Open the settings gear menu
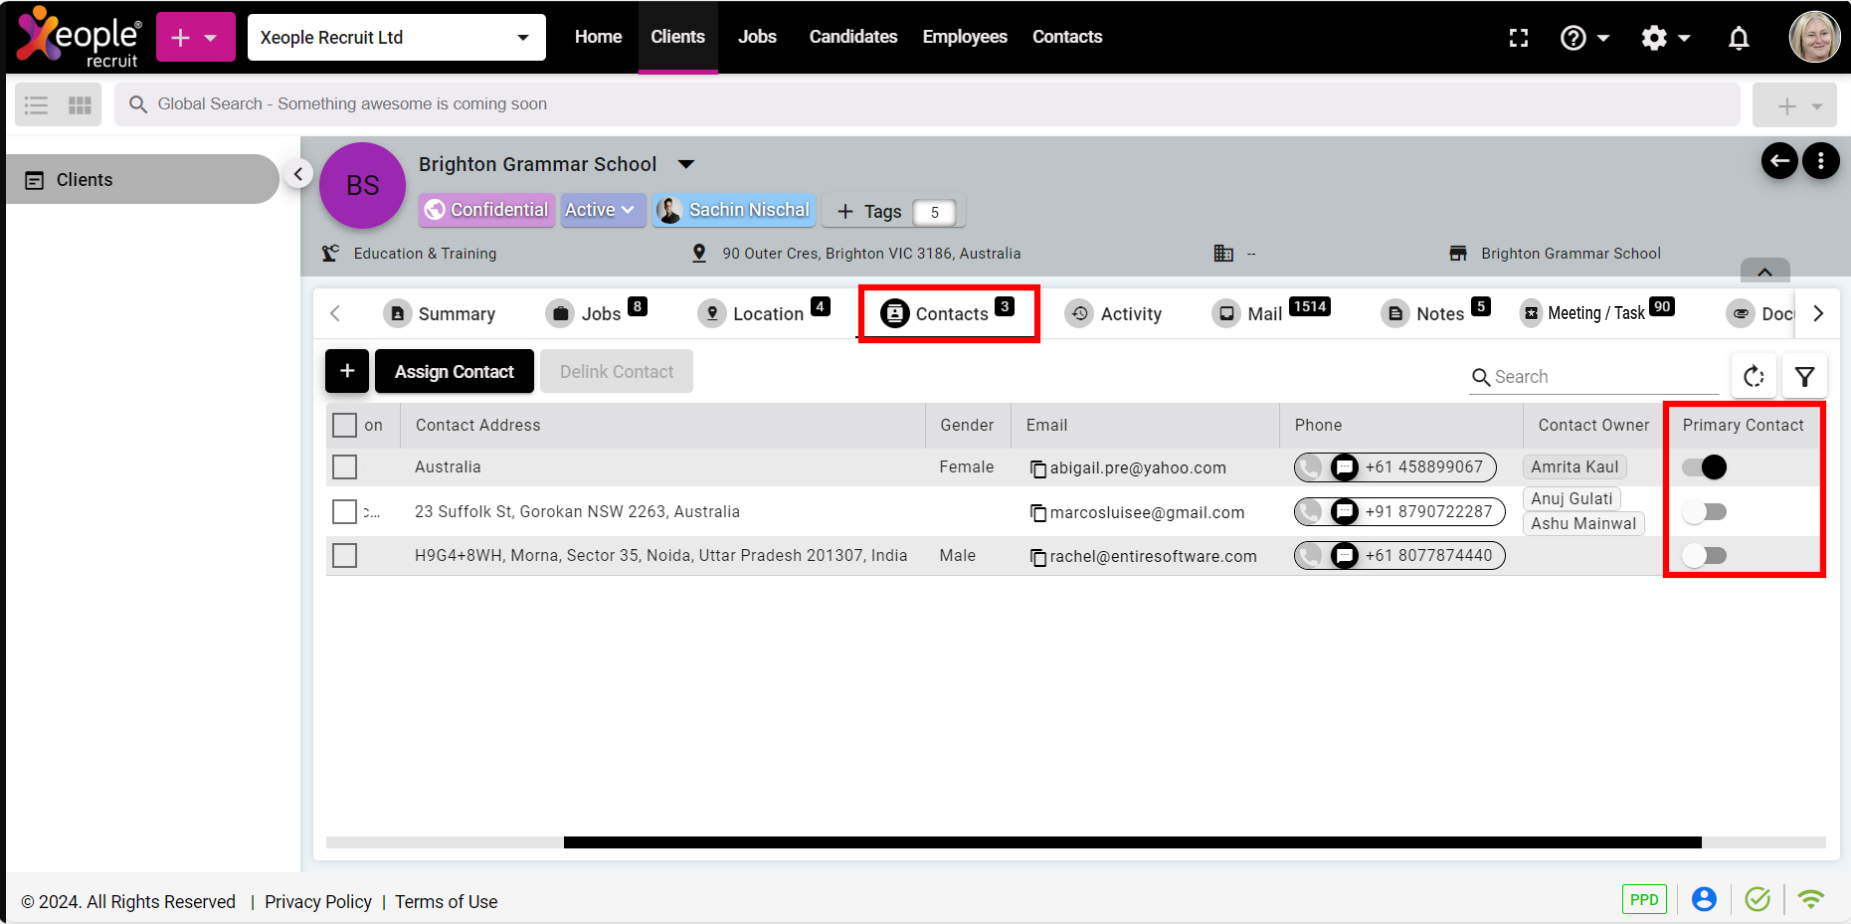This screenshot has height=924, width=1851. [x=1665, y=38]
